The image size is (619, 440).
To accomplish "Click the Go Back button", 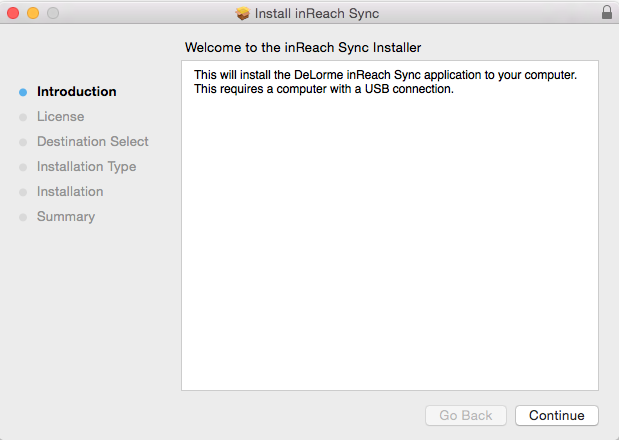I will pyautogui.click(x=466, y=415).
